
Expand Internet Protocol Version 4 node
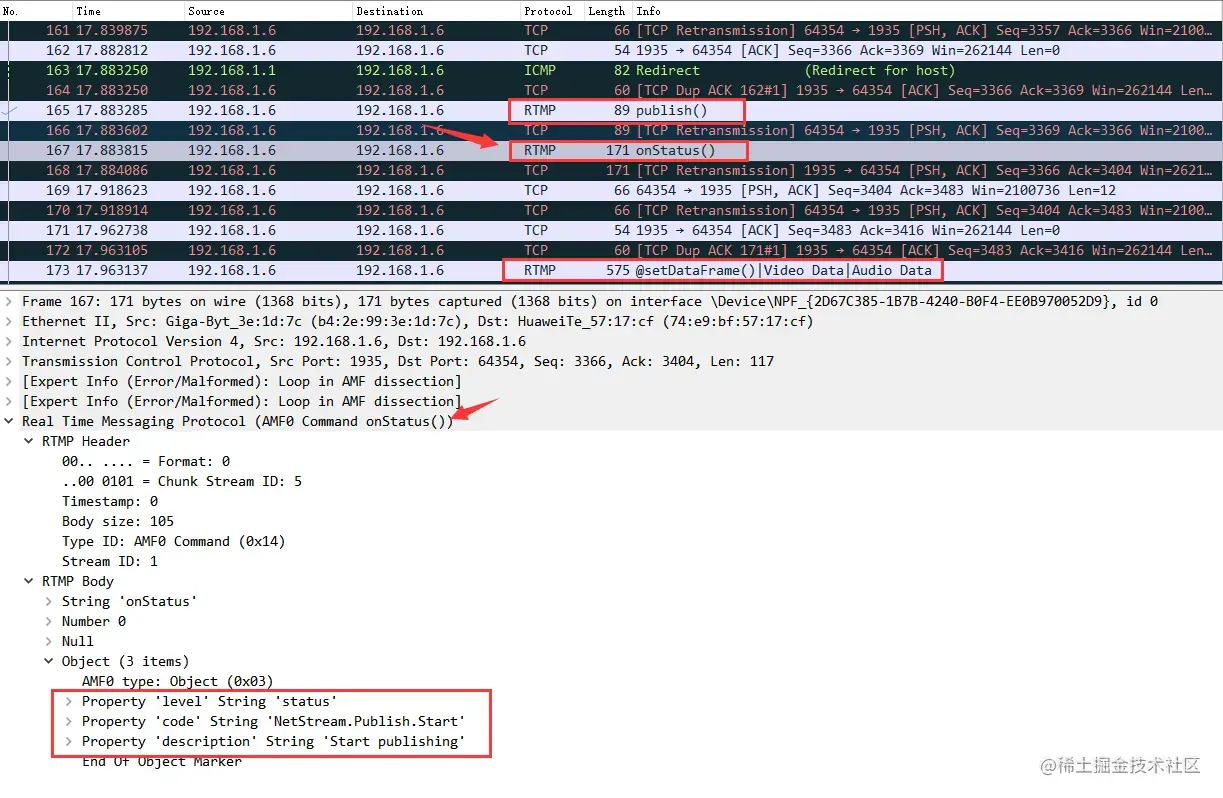10,341
